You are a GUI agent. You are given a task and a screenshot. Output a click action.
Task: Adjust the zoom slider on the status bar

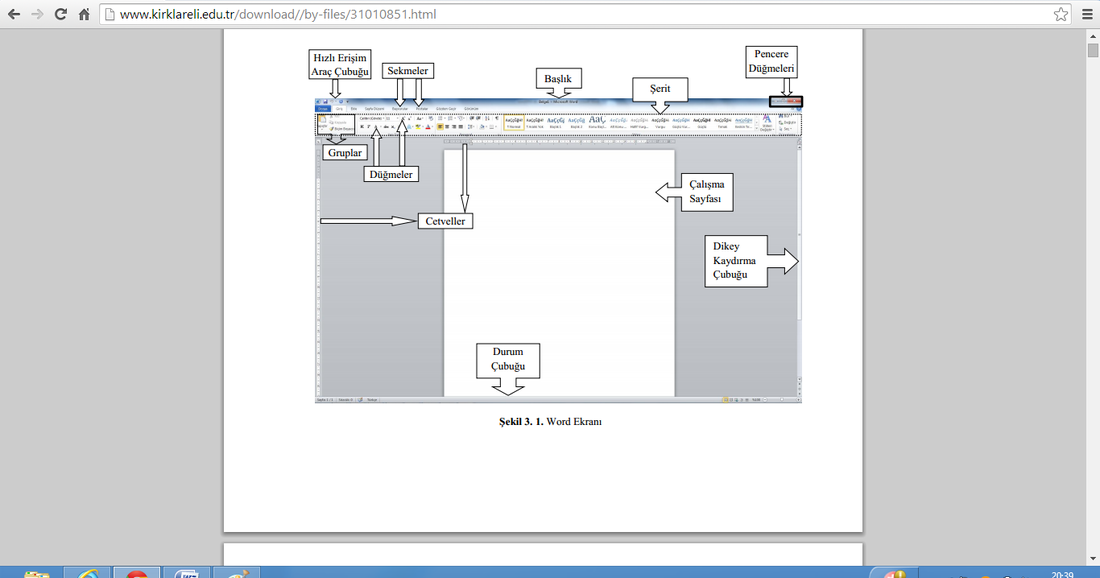[781, 399]
